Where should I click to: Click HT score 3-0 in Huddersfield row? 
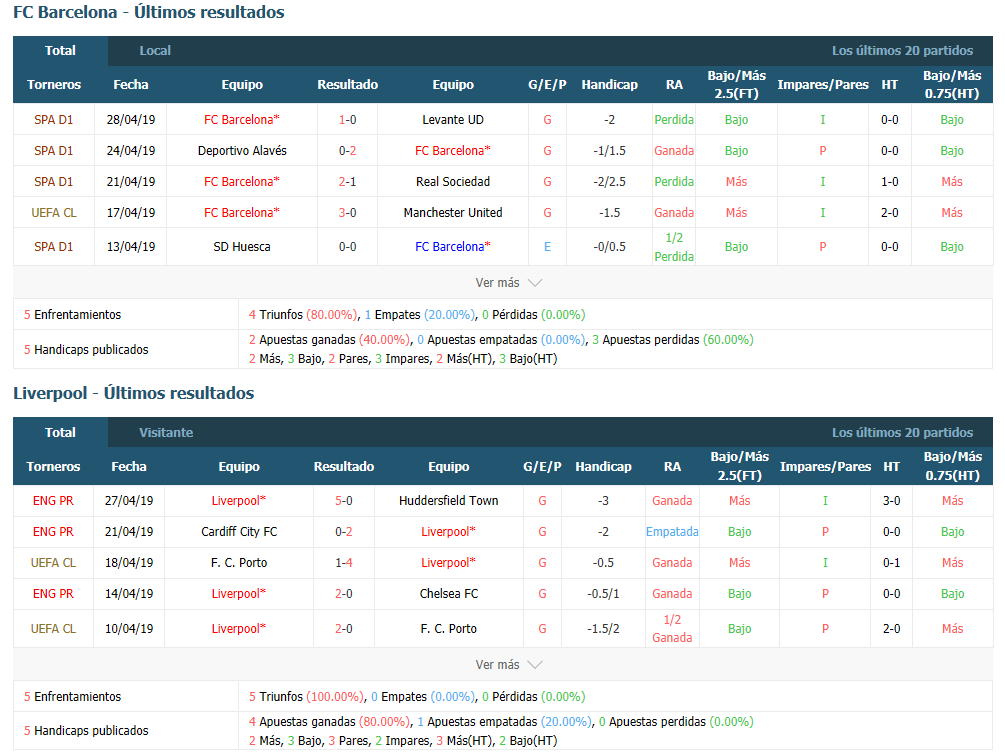[892, 501]
